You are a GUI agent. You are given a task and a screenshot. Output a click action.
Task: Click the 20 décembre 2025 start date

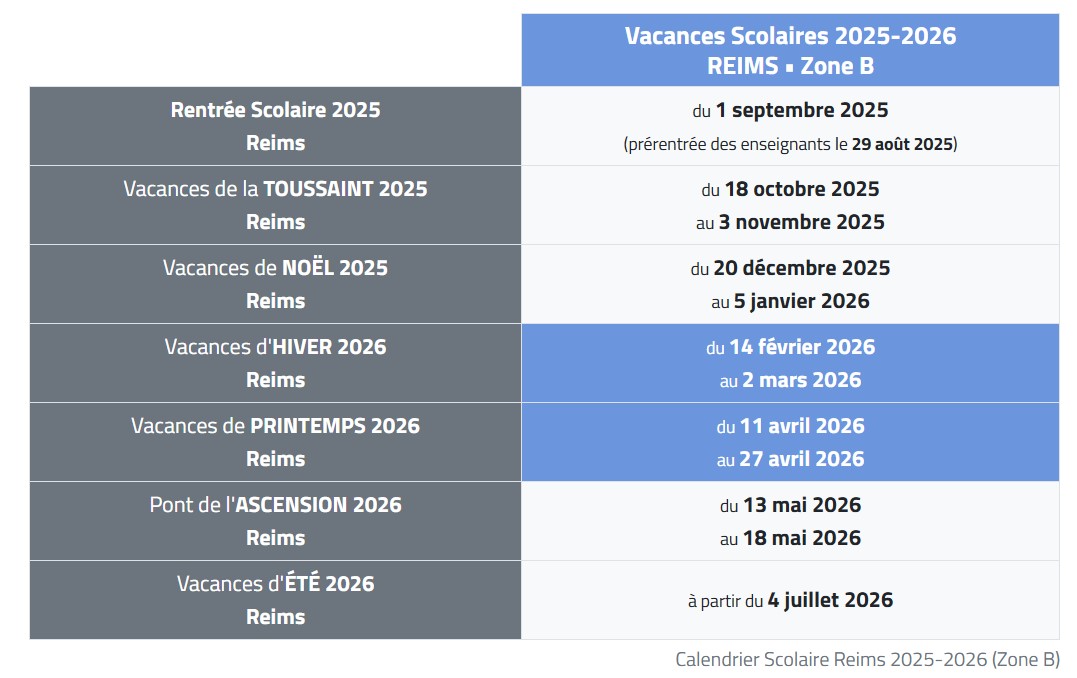(802, 268)
